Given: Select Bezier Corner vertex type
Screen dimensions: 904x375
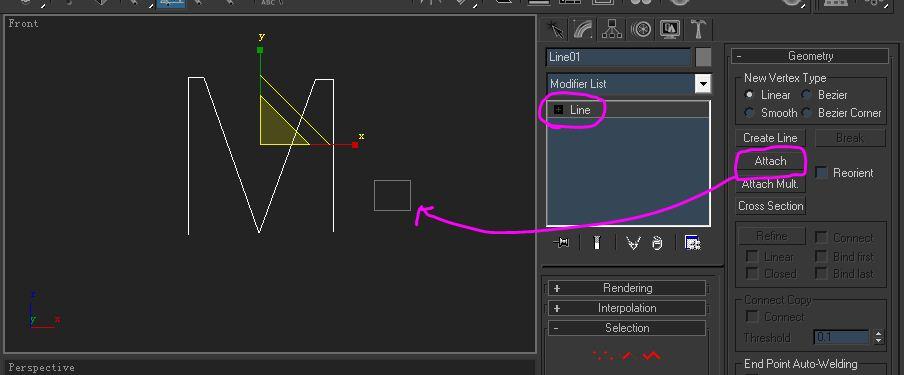Looking at the screenshot, I should tap(806, 112).
